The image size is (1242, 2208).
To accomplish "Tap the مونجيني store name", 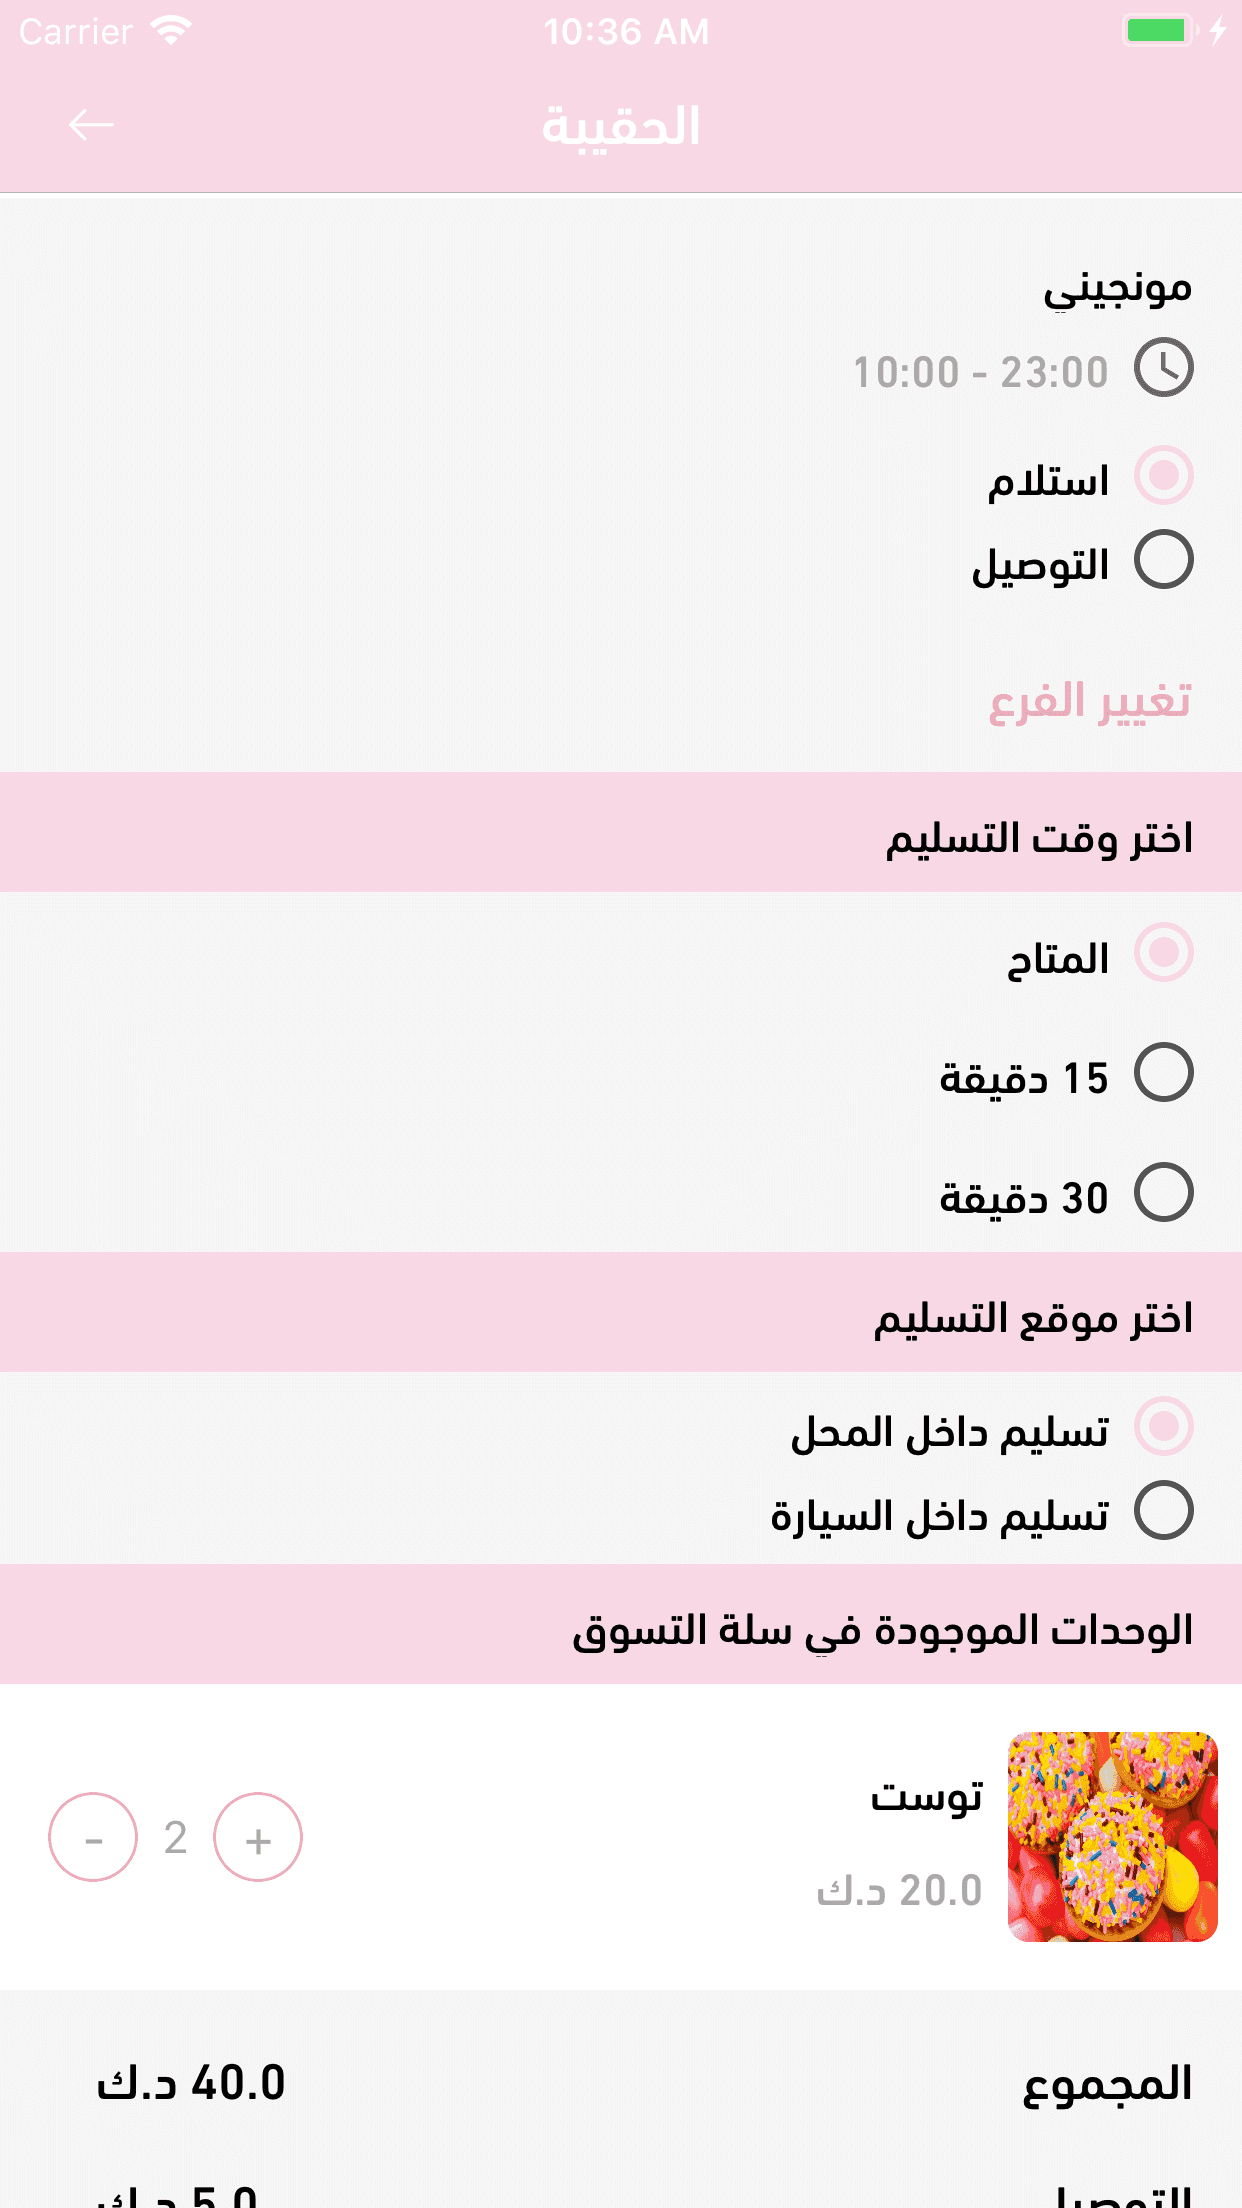I will click(x=1117, y=288).
